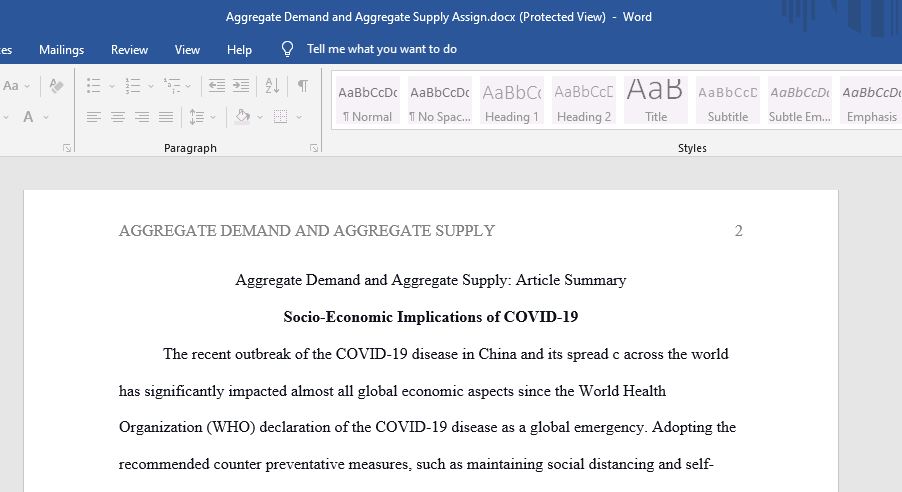Screen dimensions: 902x492
Task: Increase paragraph indent
Action: [x=241, y=86]
